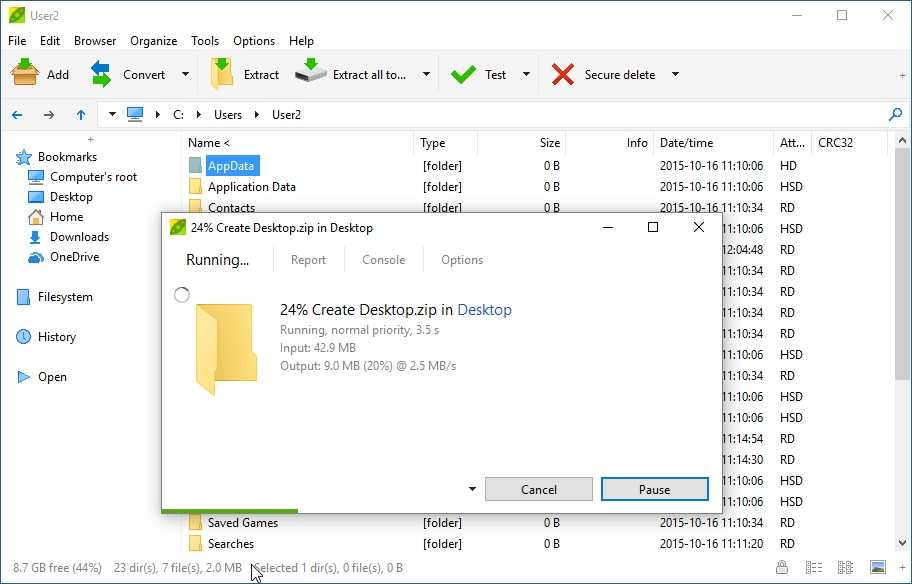912x584 pixels.
Task: Pause the Desktop.zip creation
Action: coord(654,489)
